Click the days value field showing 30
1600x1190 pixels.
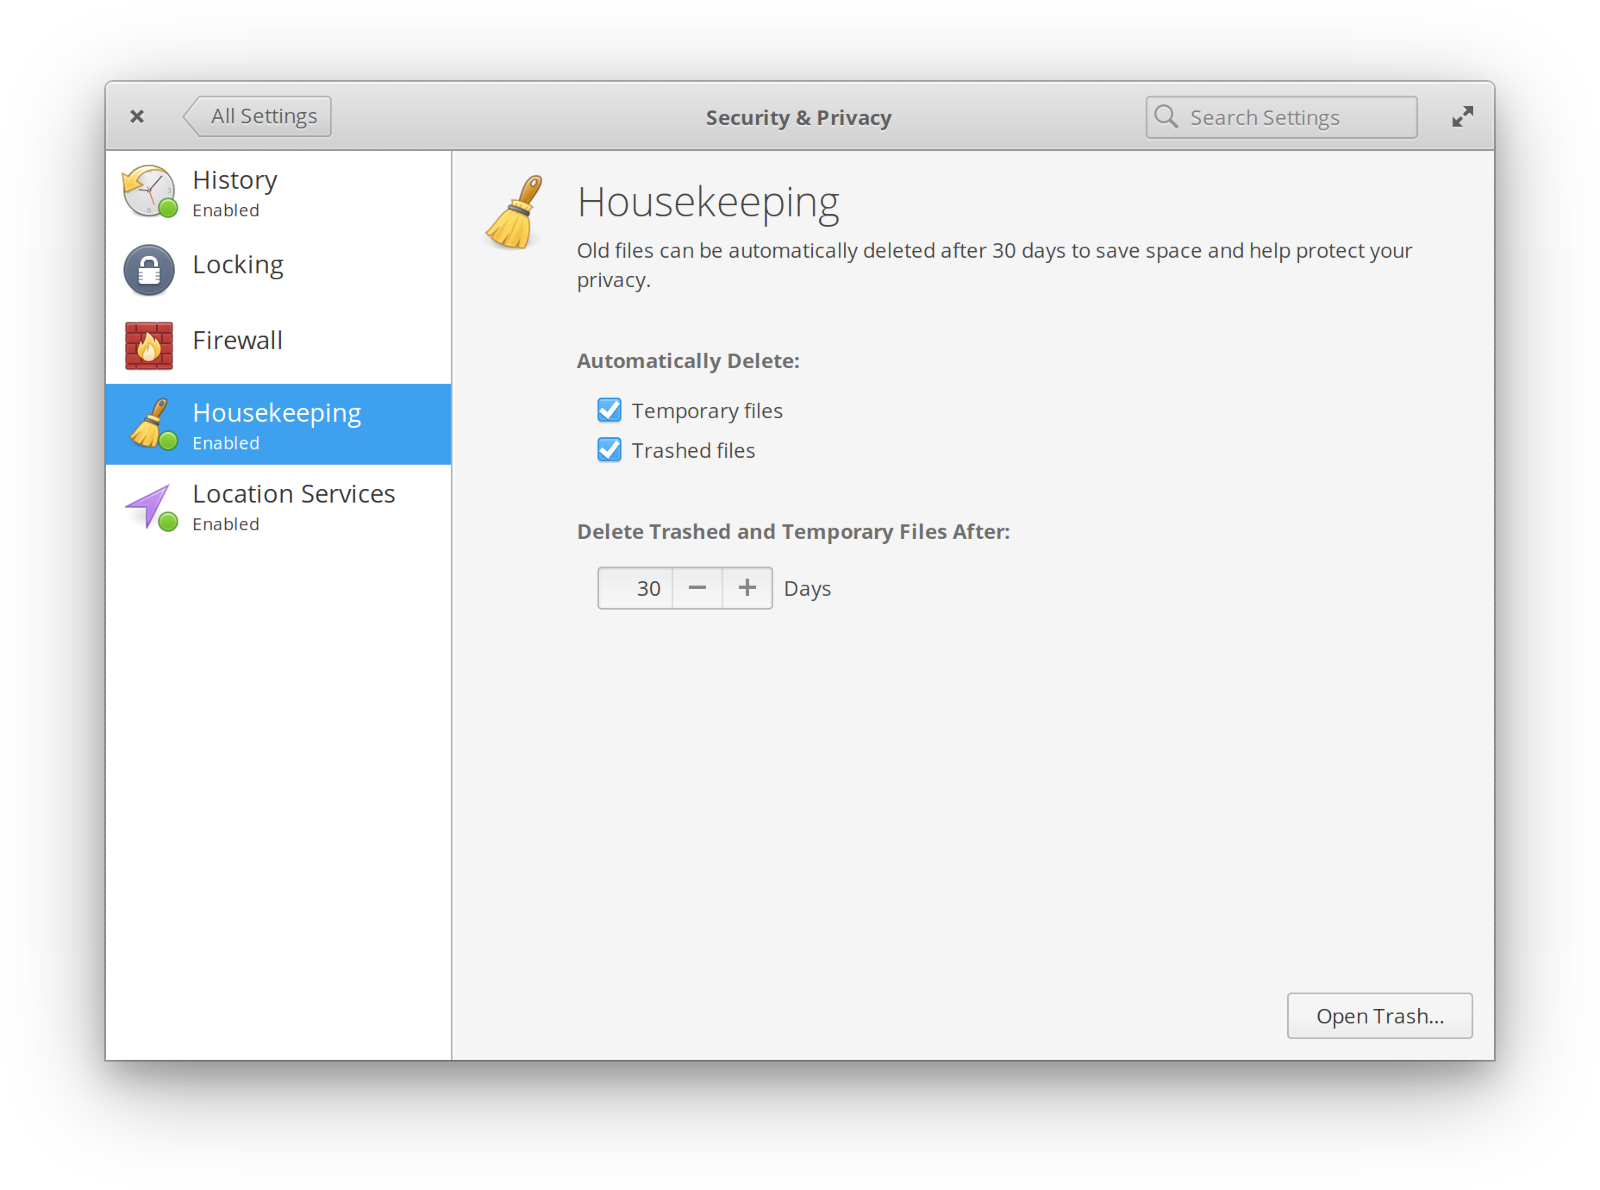tap(636, 588)
